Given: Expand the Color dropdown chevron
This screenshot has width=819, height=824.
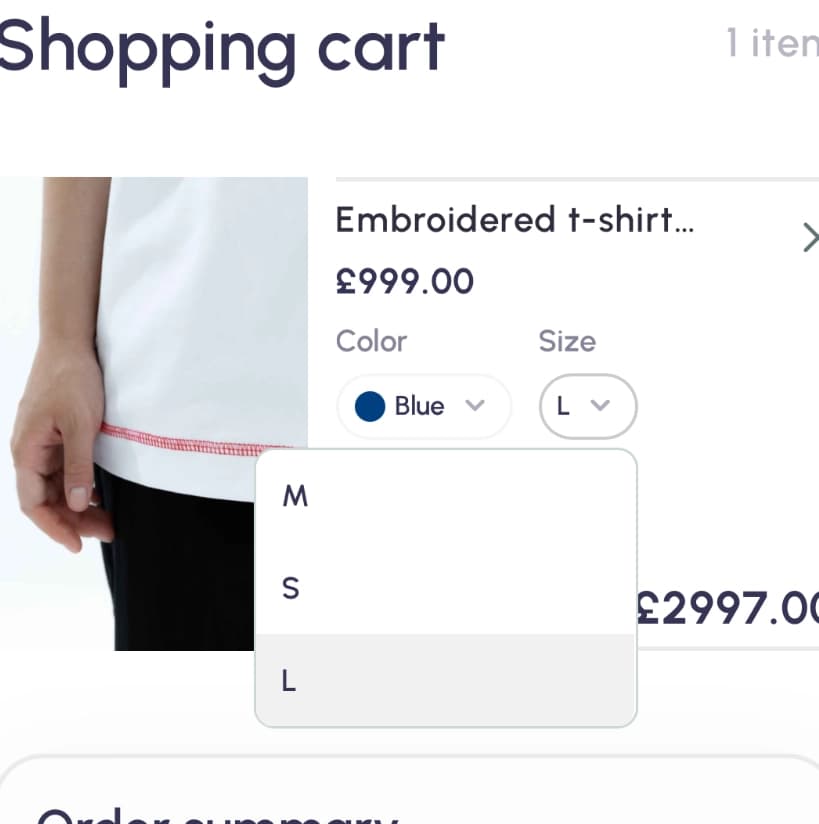Looking at the screenshot, I should tap(476, 405).
